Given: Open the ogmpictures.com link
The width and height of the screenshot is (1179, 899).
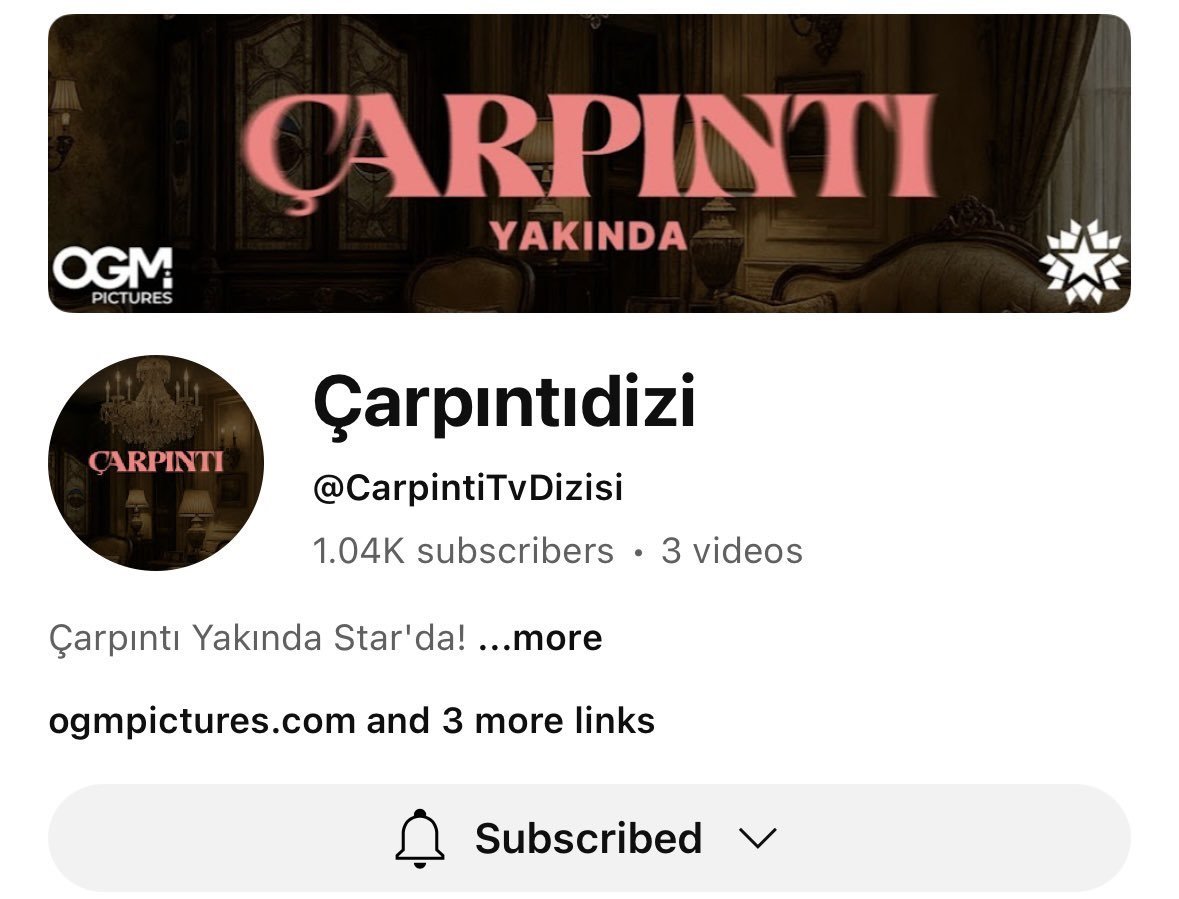Looking at the screenshot, I should pos(202,721).
